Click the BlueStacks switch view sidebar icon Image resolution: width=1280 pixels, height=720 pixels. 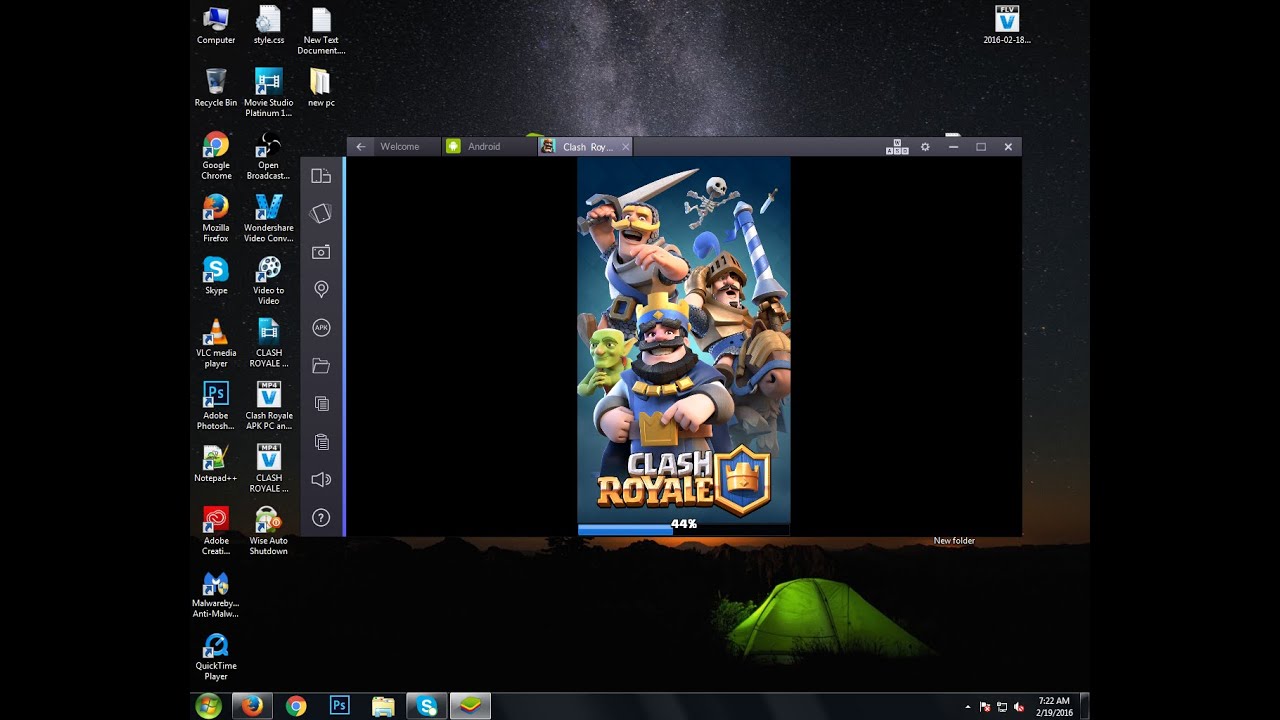[x=321, y=176]
